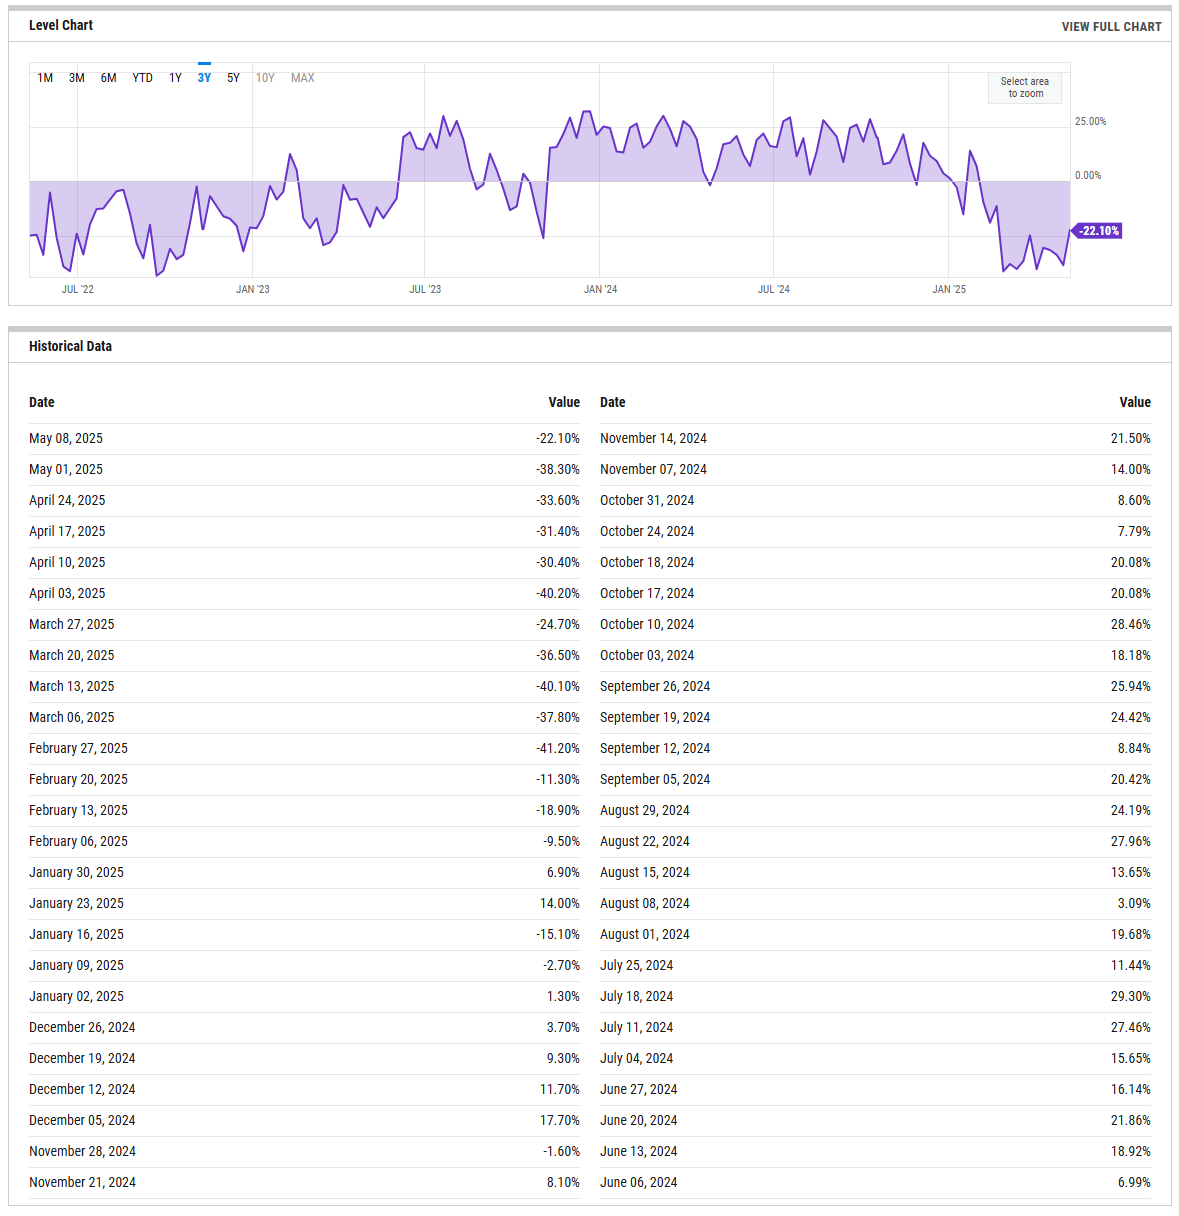The image size is (1179, 1216).
Task: Click the February 20, 2025 date cell
Action: tap(78, 779)
